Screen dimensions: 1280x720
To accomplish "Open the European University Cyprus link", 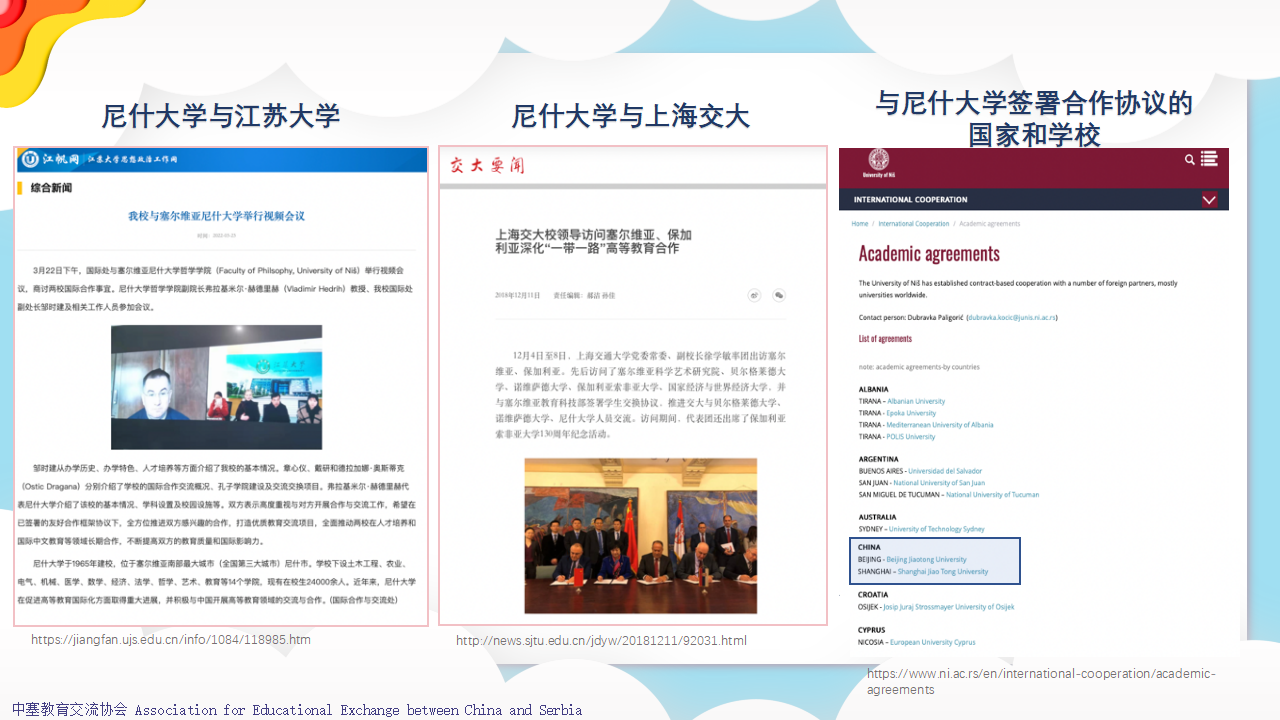I will point(933,642).
